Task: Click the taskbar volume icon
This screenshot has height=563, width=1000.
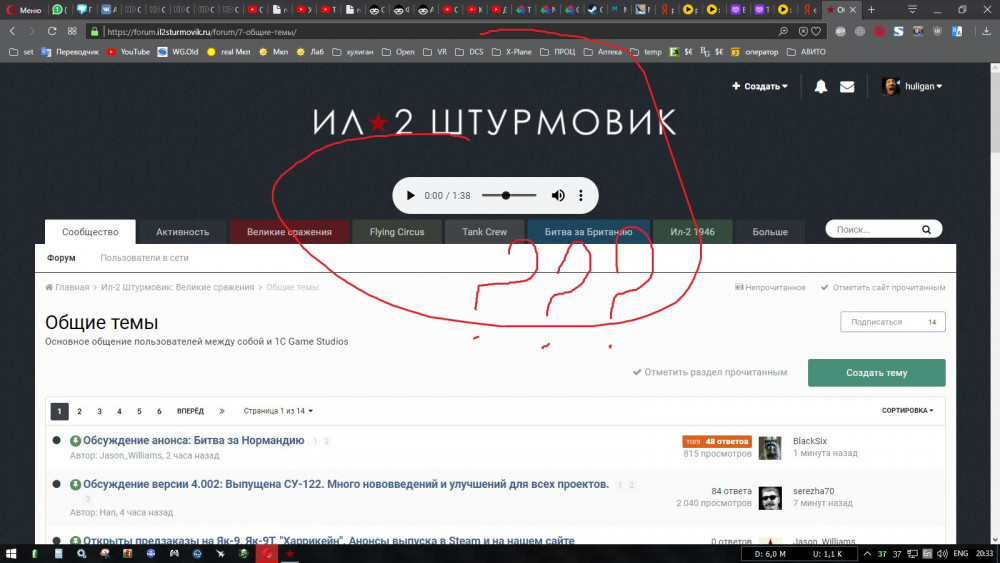Action: coord(942,553)
